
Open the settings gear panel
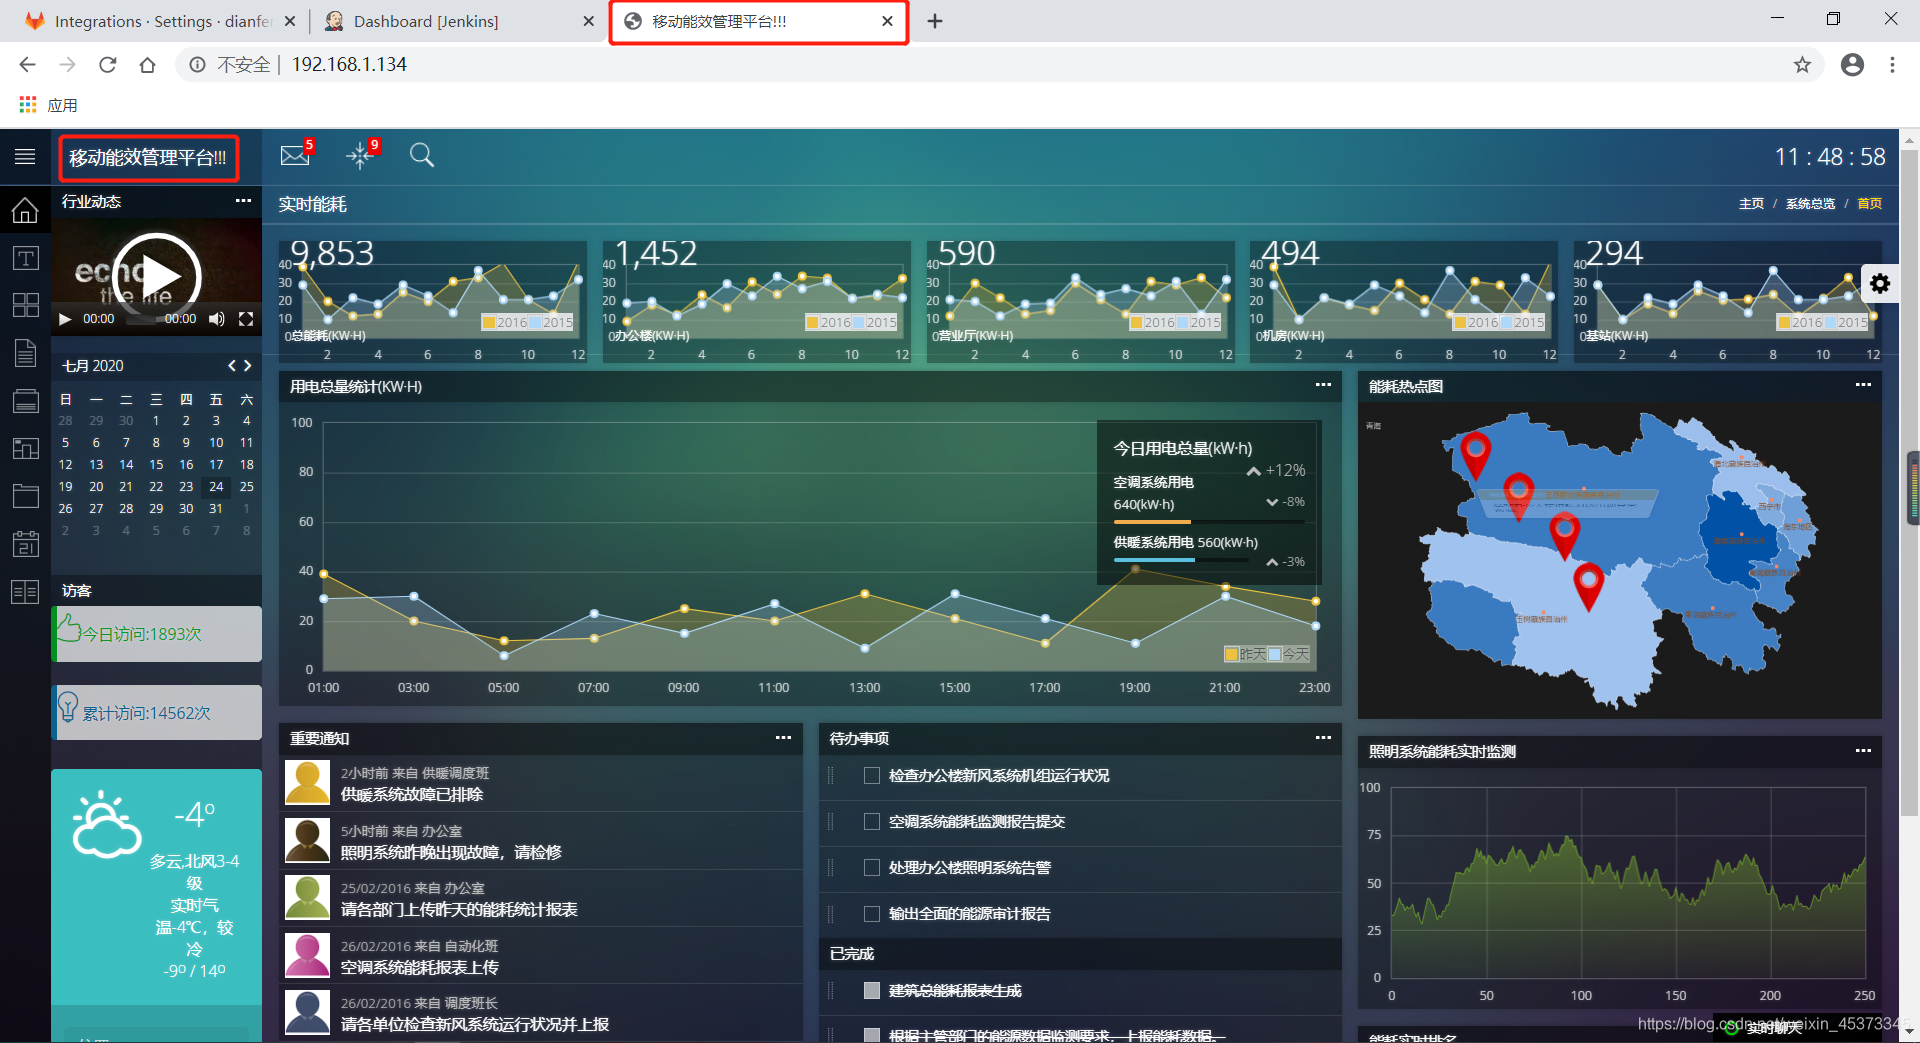click(1880, 284)
